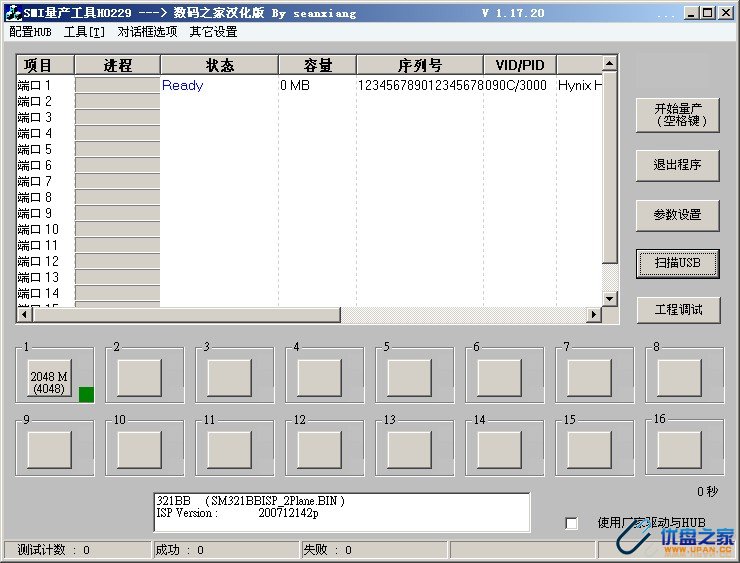Select the port 5 slot button

point(408,378)
